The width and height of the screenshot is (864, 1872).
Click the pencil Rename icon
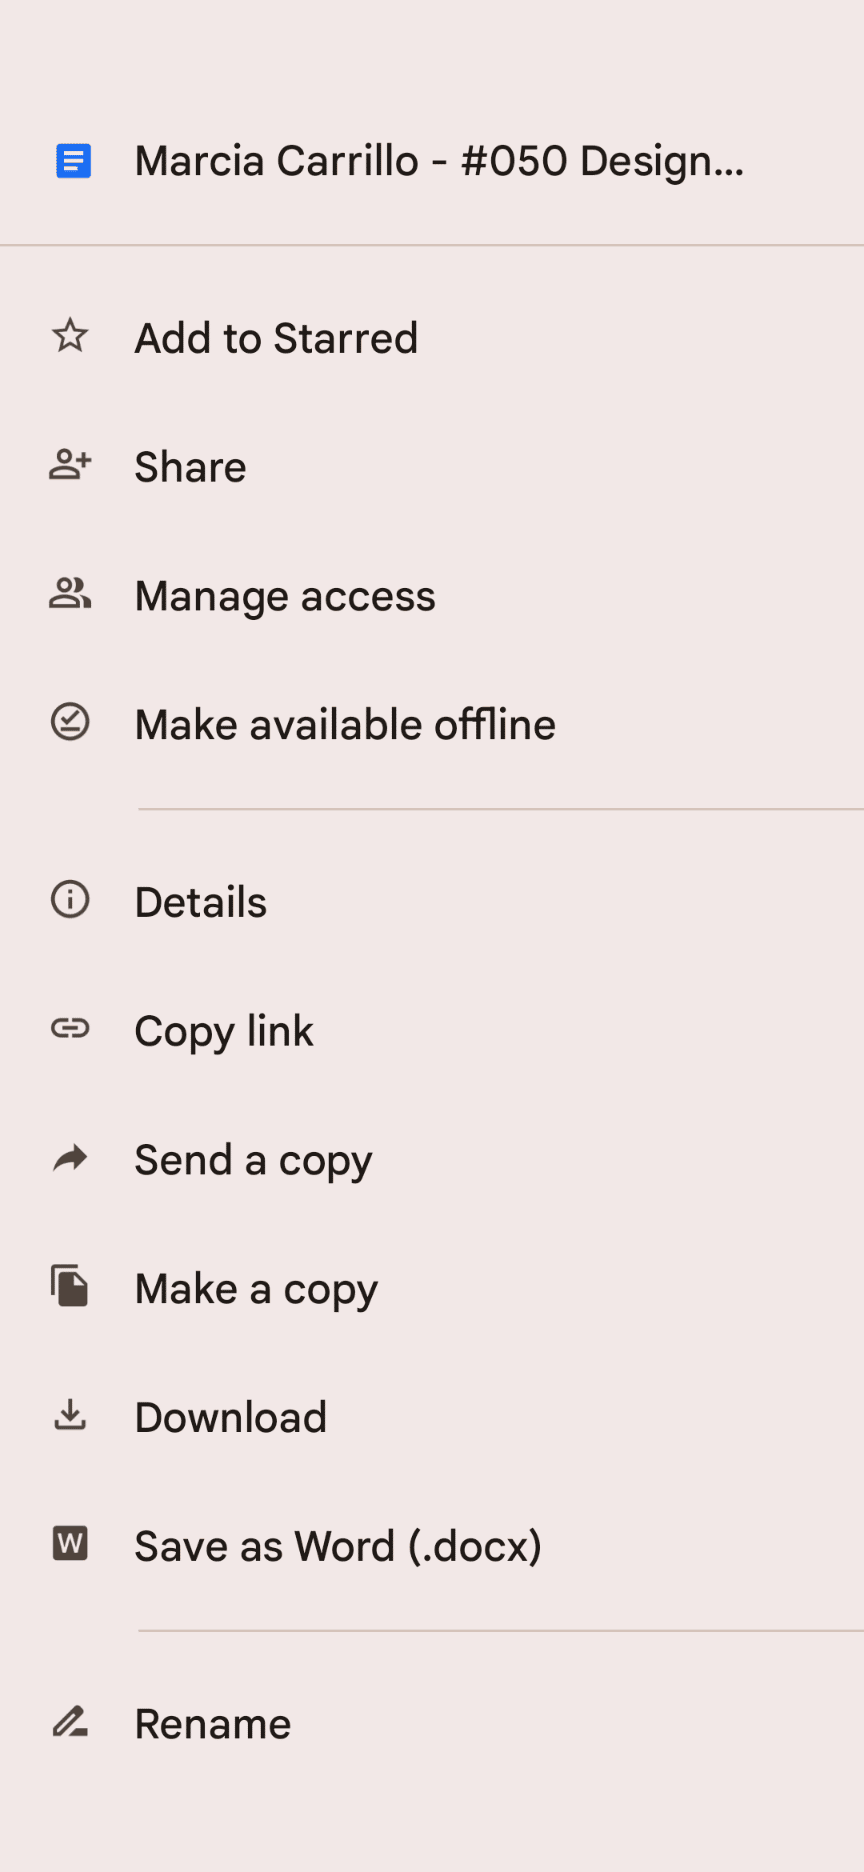pyautogui.click(x=70, y=1722)
